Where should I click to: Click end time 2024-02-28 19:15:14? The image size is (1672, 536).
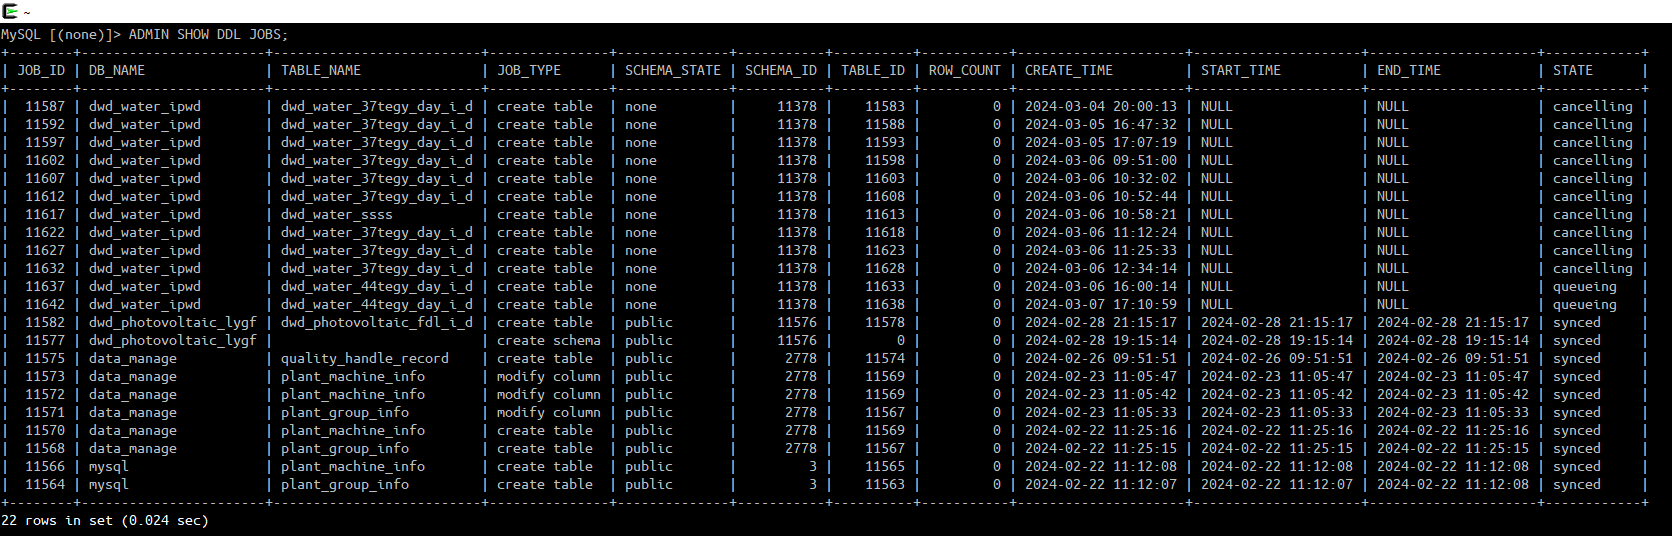[x=1453, y=341]
